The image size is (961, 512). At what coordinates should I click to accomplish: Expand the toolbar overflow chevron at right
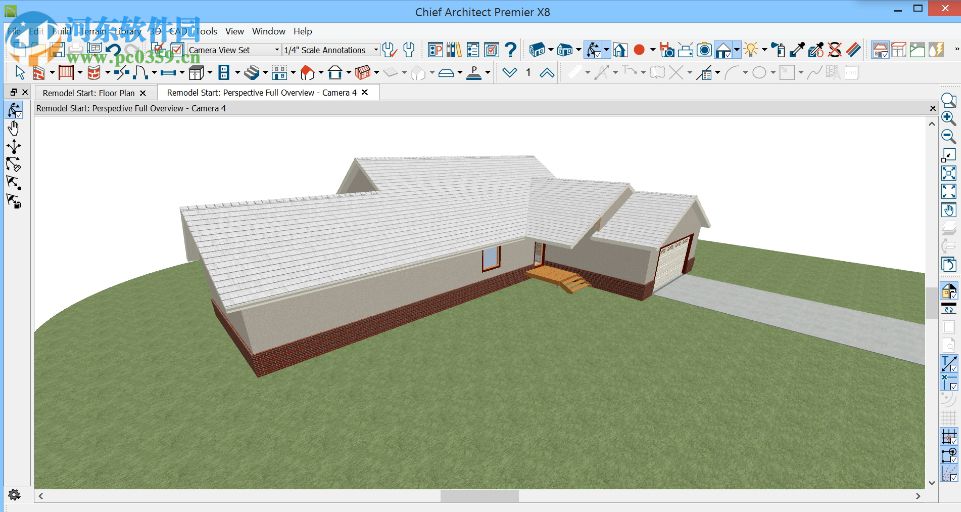coord(957,48)
